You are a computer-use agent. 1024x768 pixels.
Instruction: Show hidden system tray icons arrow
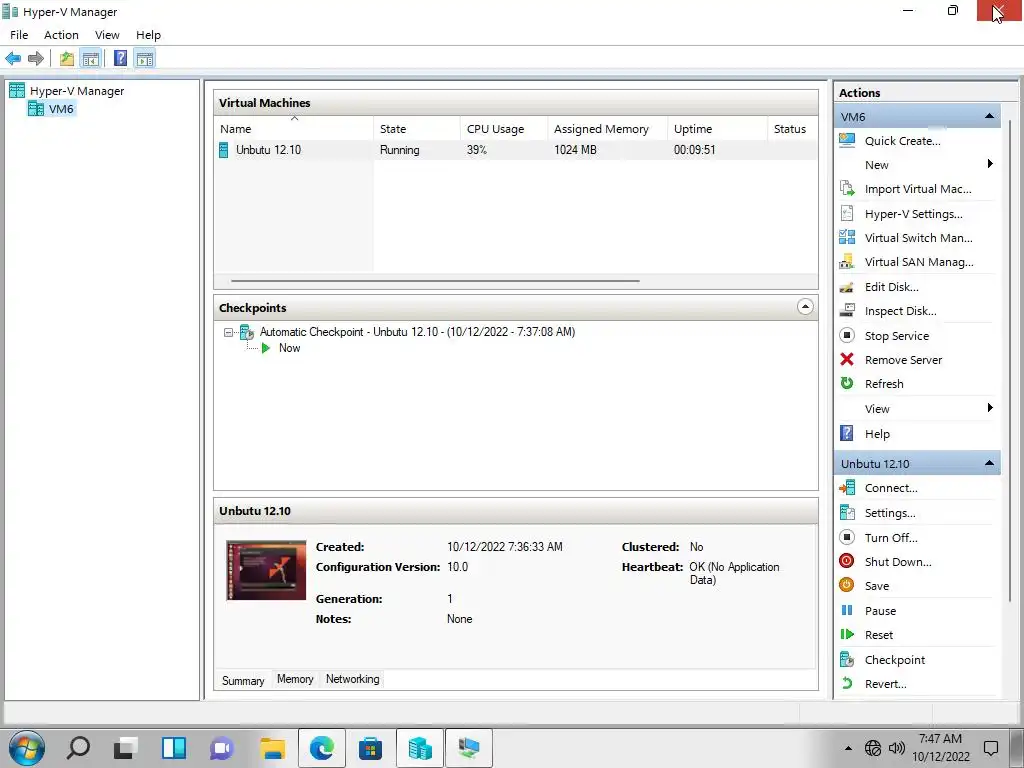pyautogui.click(x=848, y=748)
